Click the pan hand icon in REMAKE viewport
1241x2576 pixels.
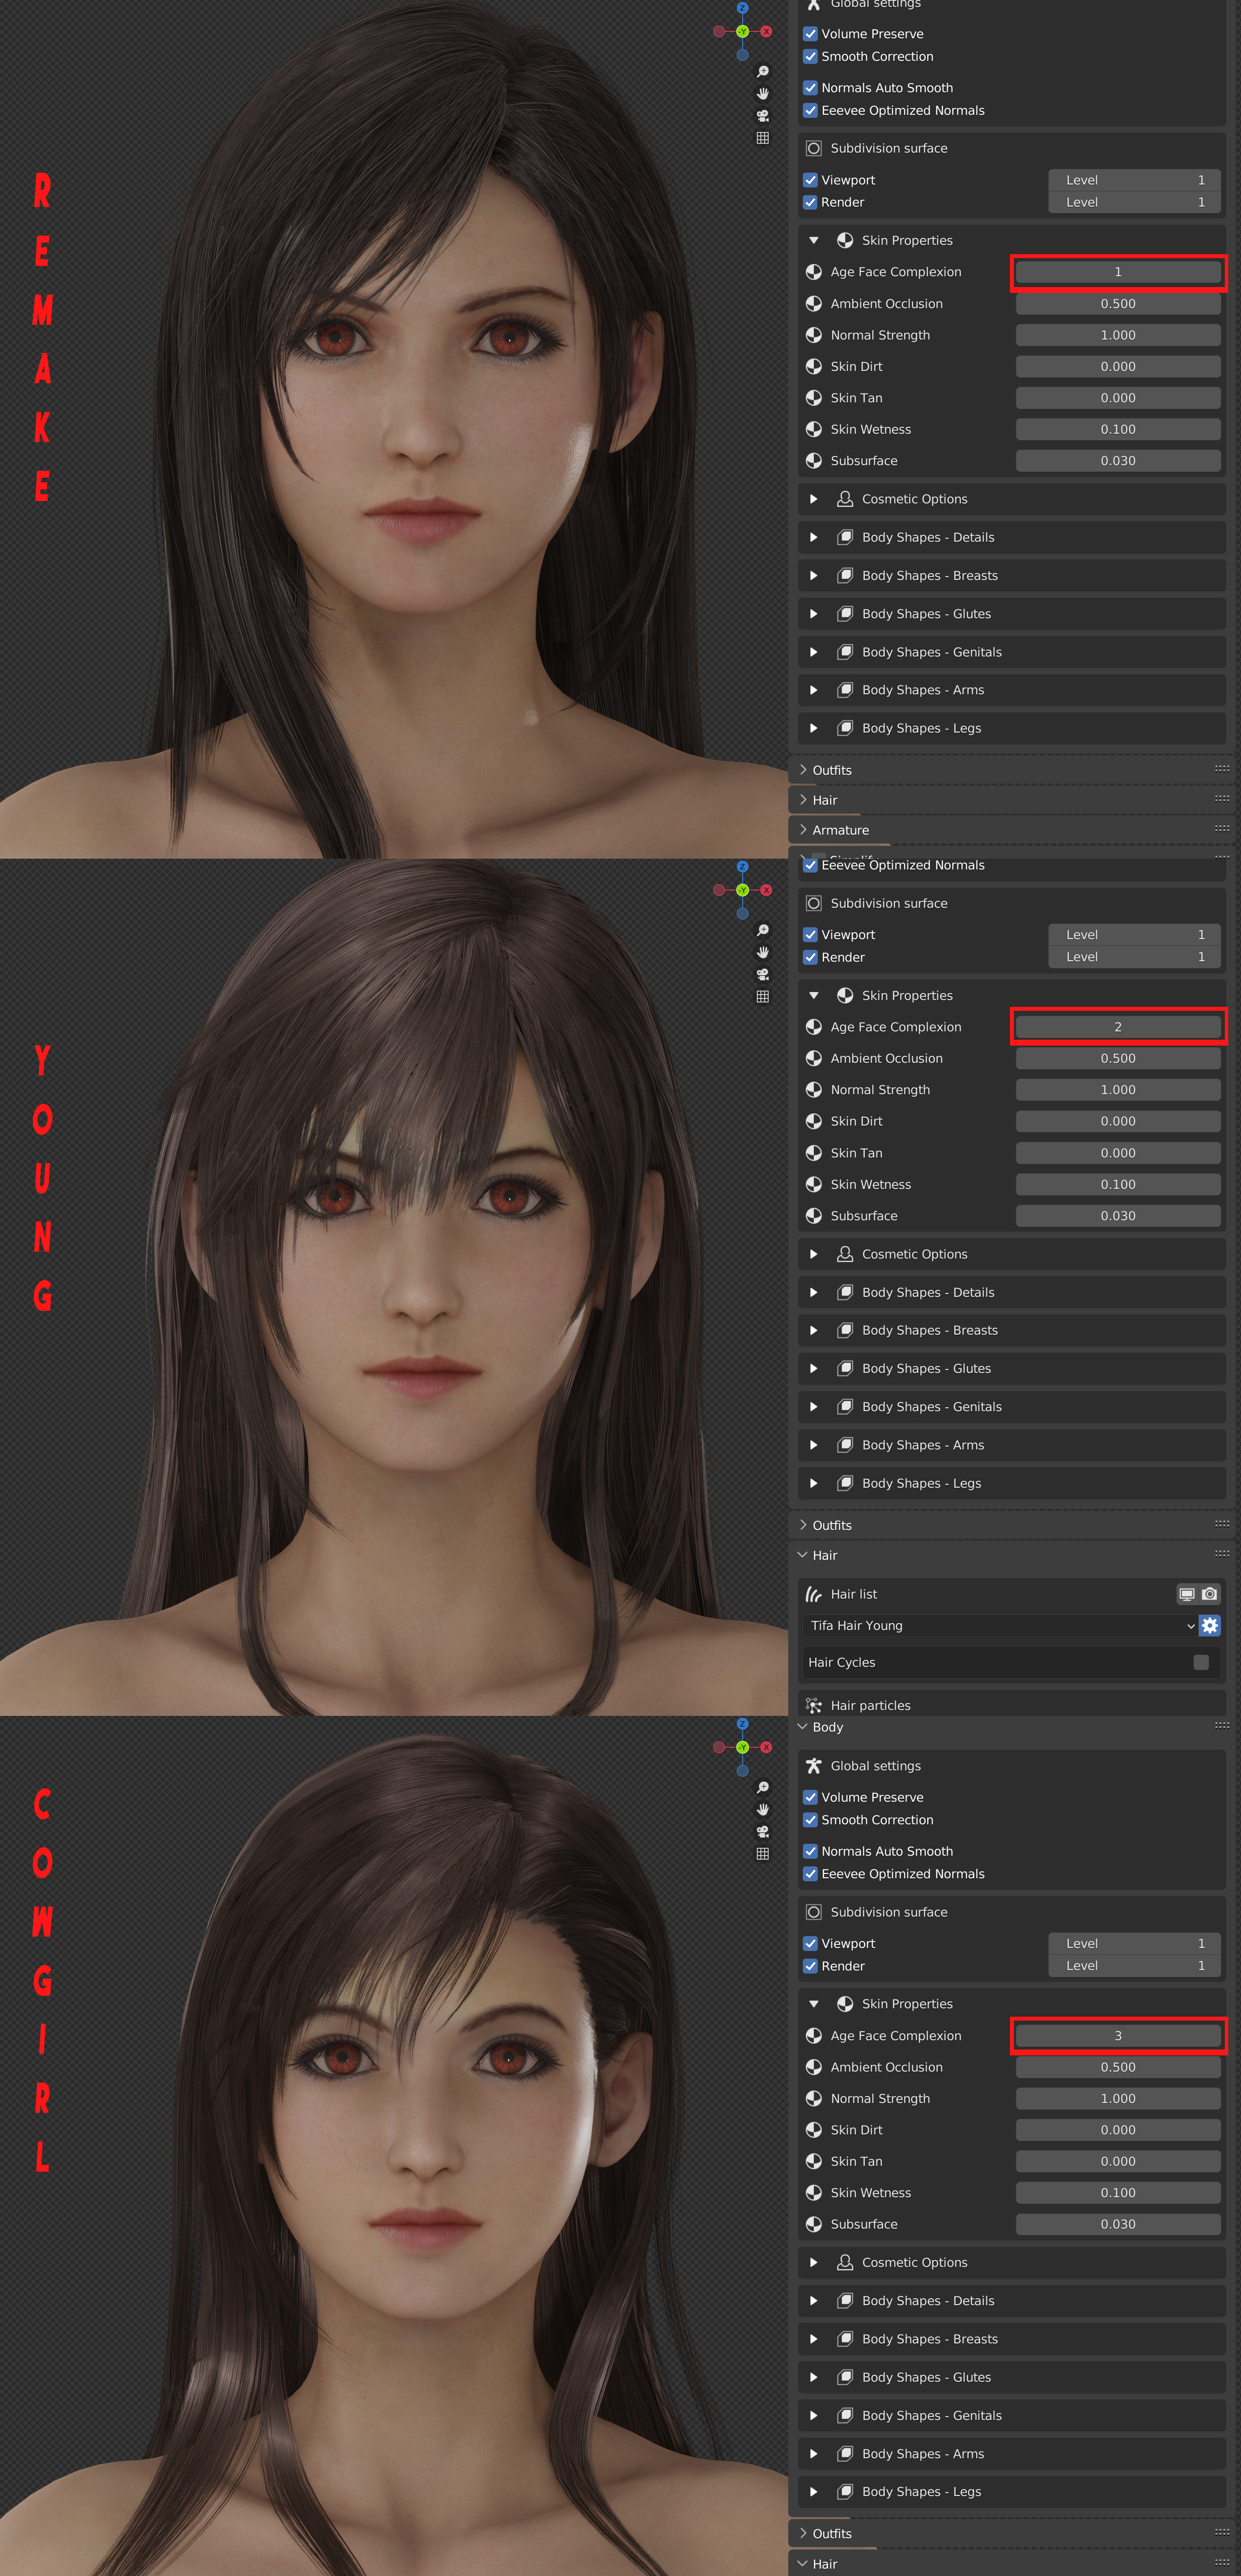point(763,94)
